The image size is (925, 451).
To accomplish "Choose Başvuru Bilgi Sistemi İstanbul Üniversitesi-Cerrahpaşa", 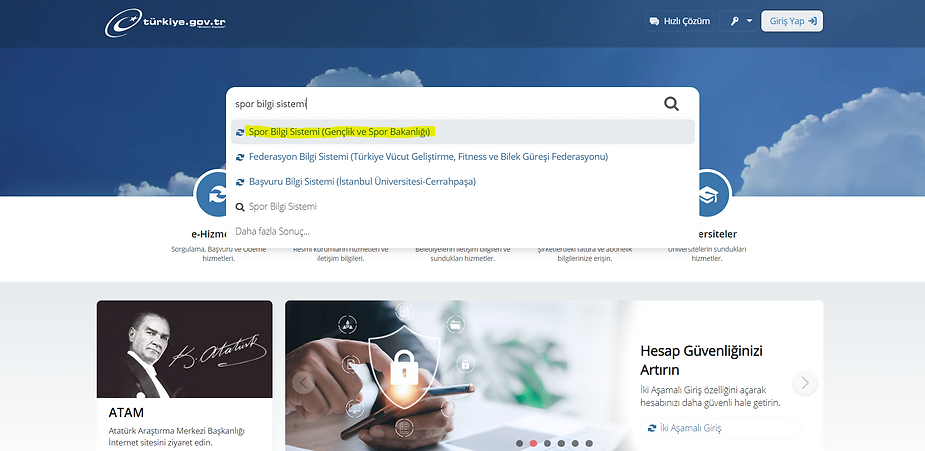I will click(x=362, y=182).
